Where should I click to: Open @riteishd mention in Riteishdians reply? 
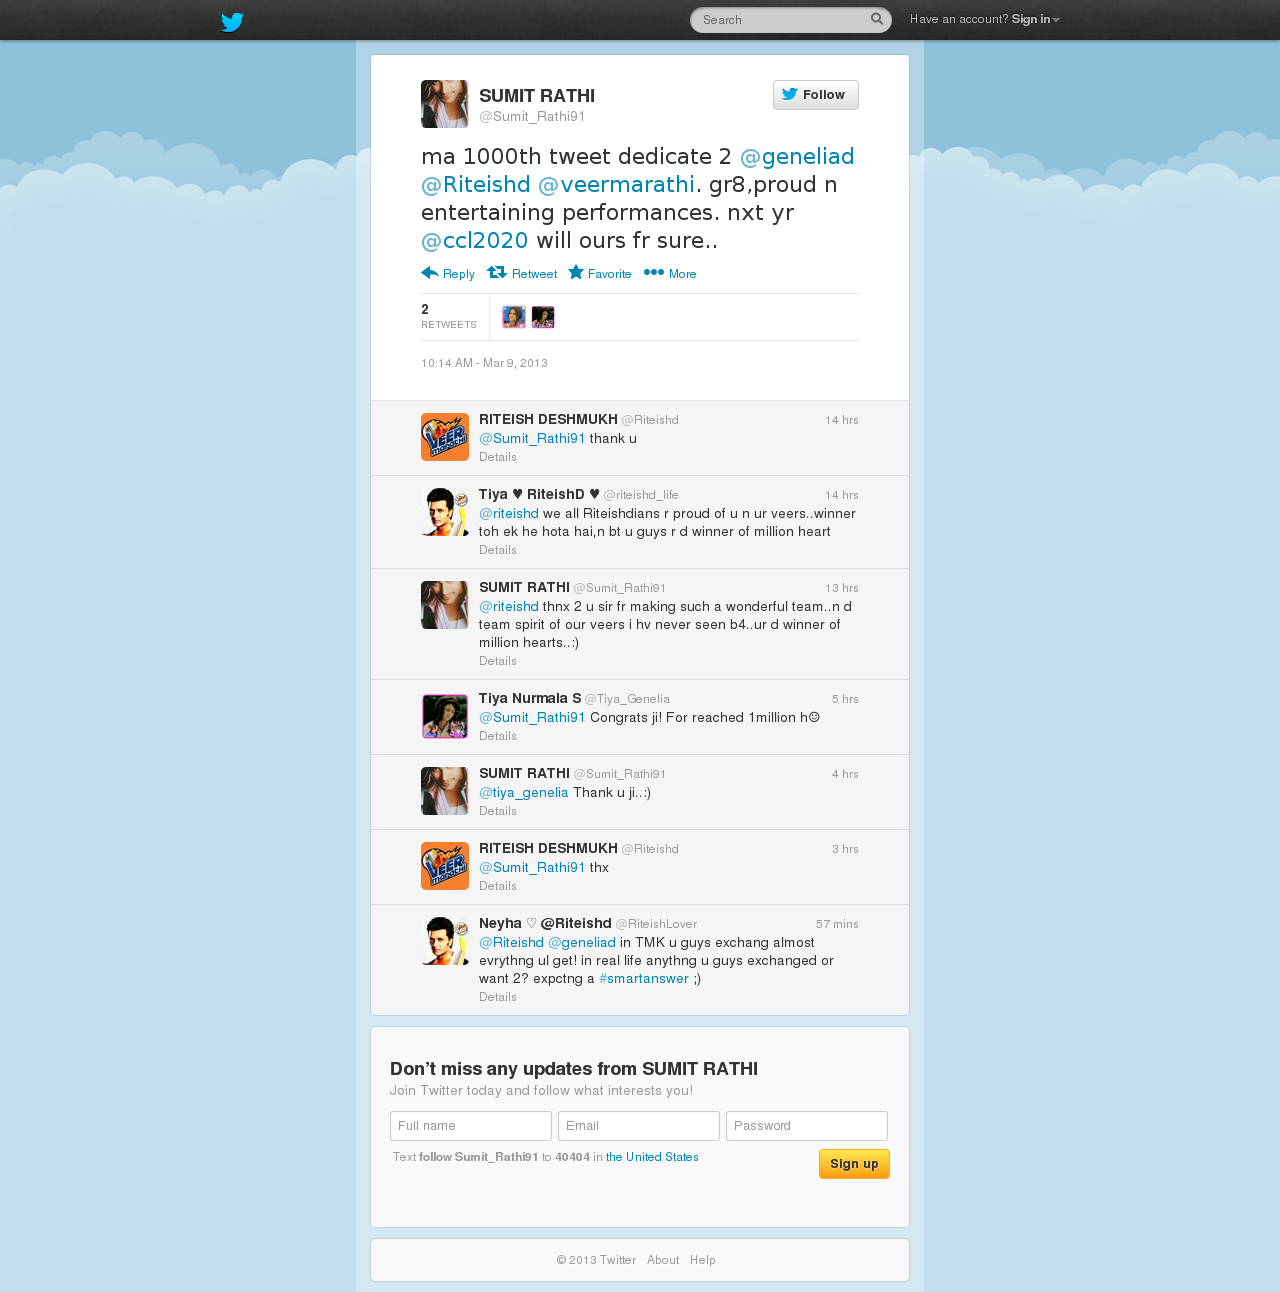pyautogui.click(x=509, y=514)
